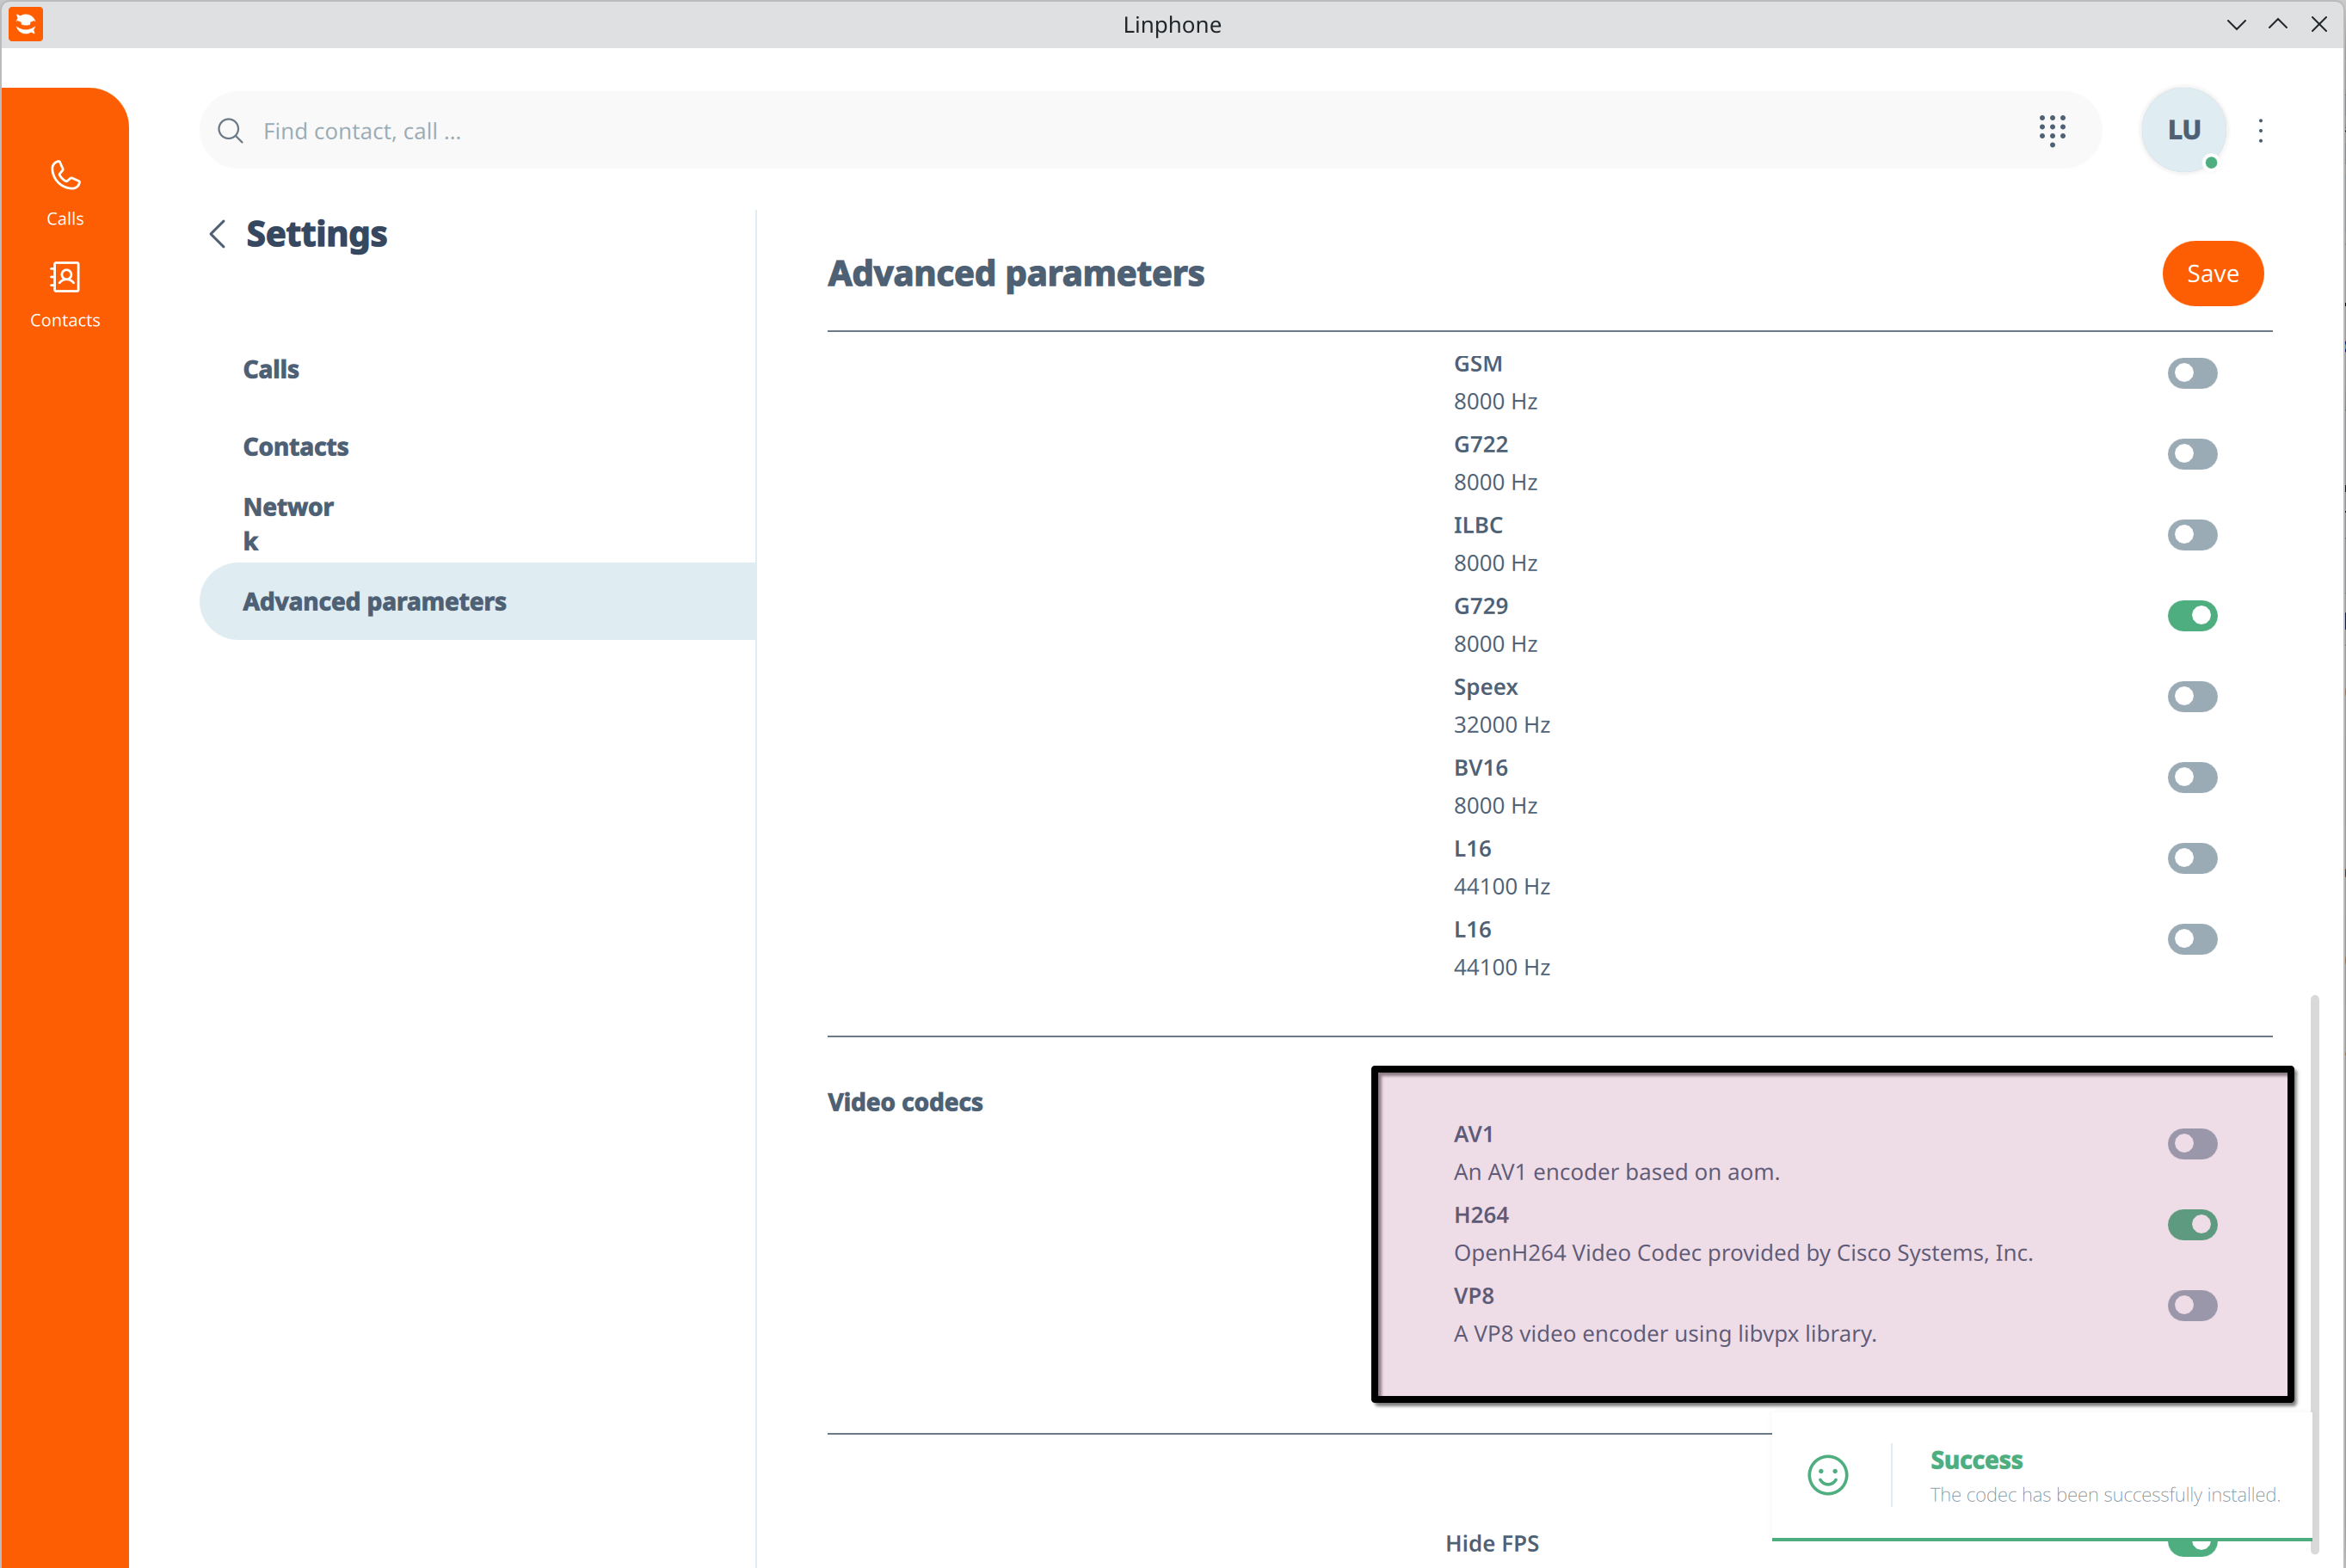Click the Linphone logo in title bar
The width and height of the screenshot is (2346, 1568).
pyautogui.click(x=26, y=24)
